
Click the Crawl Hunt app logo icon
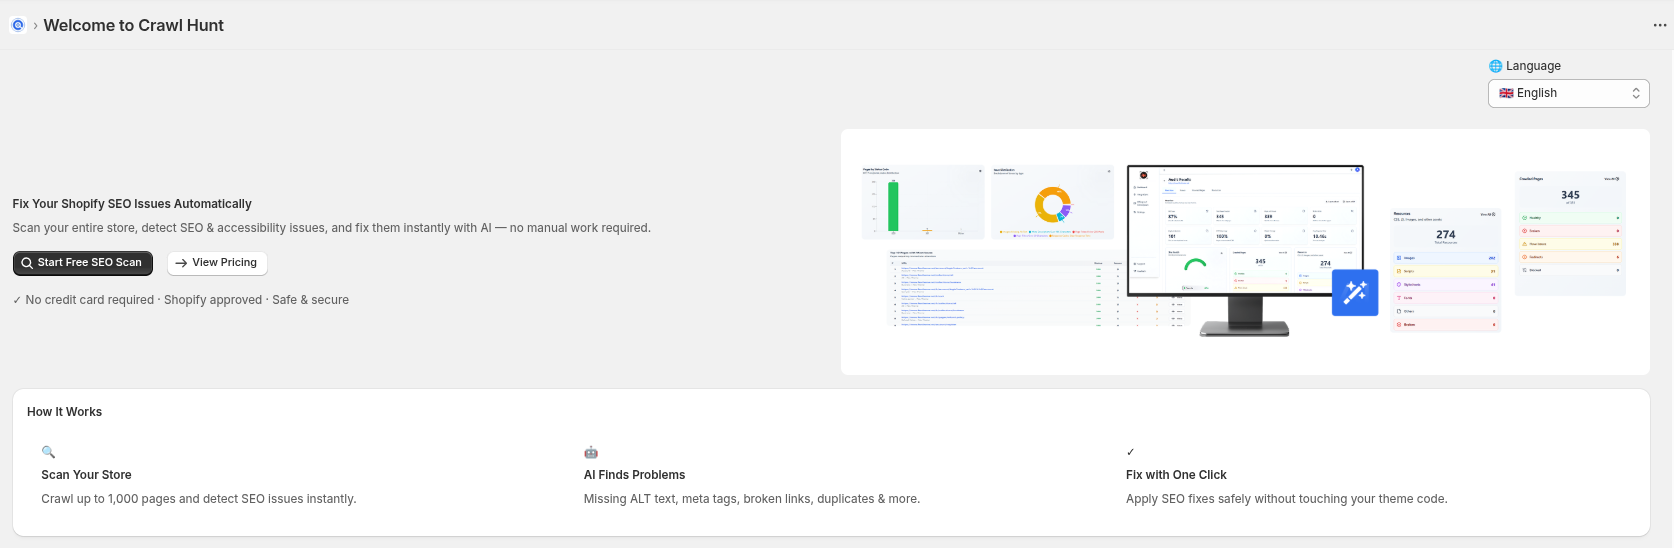[x=18, y=25]
